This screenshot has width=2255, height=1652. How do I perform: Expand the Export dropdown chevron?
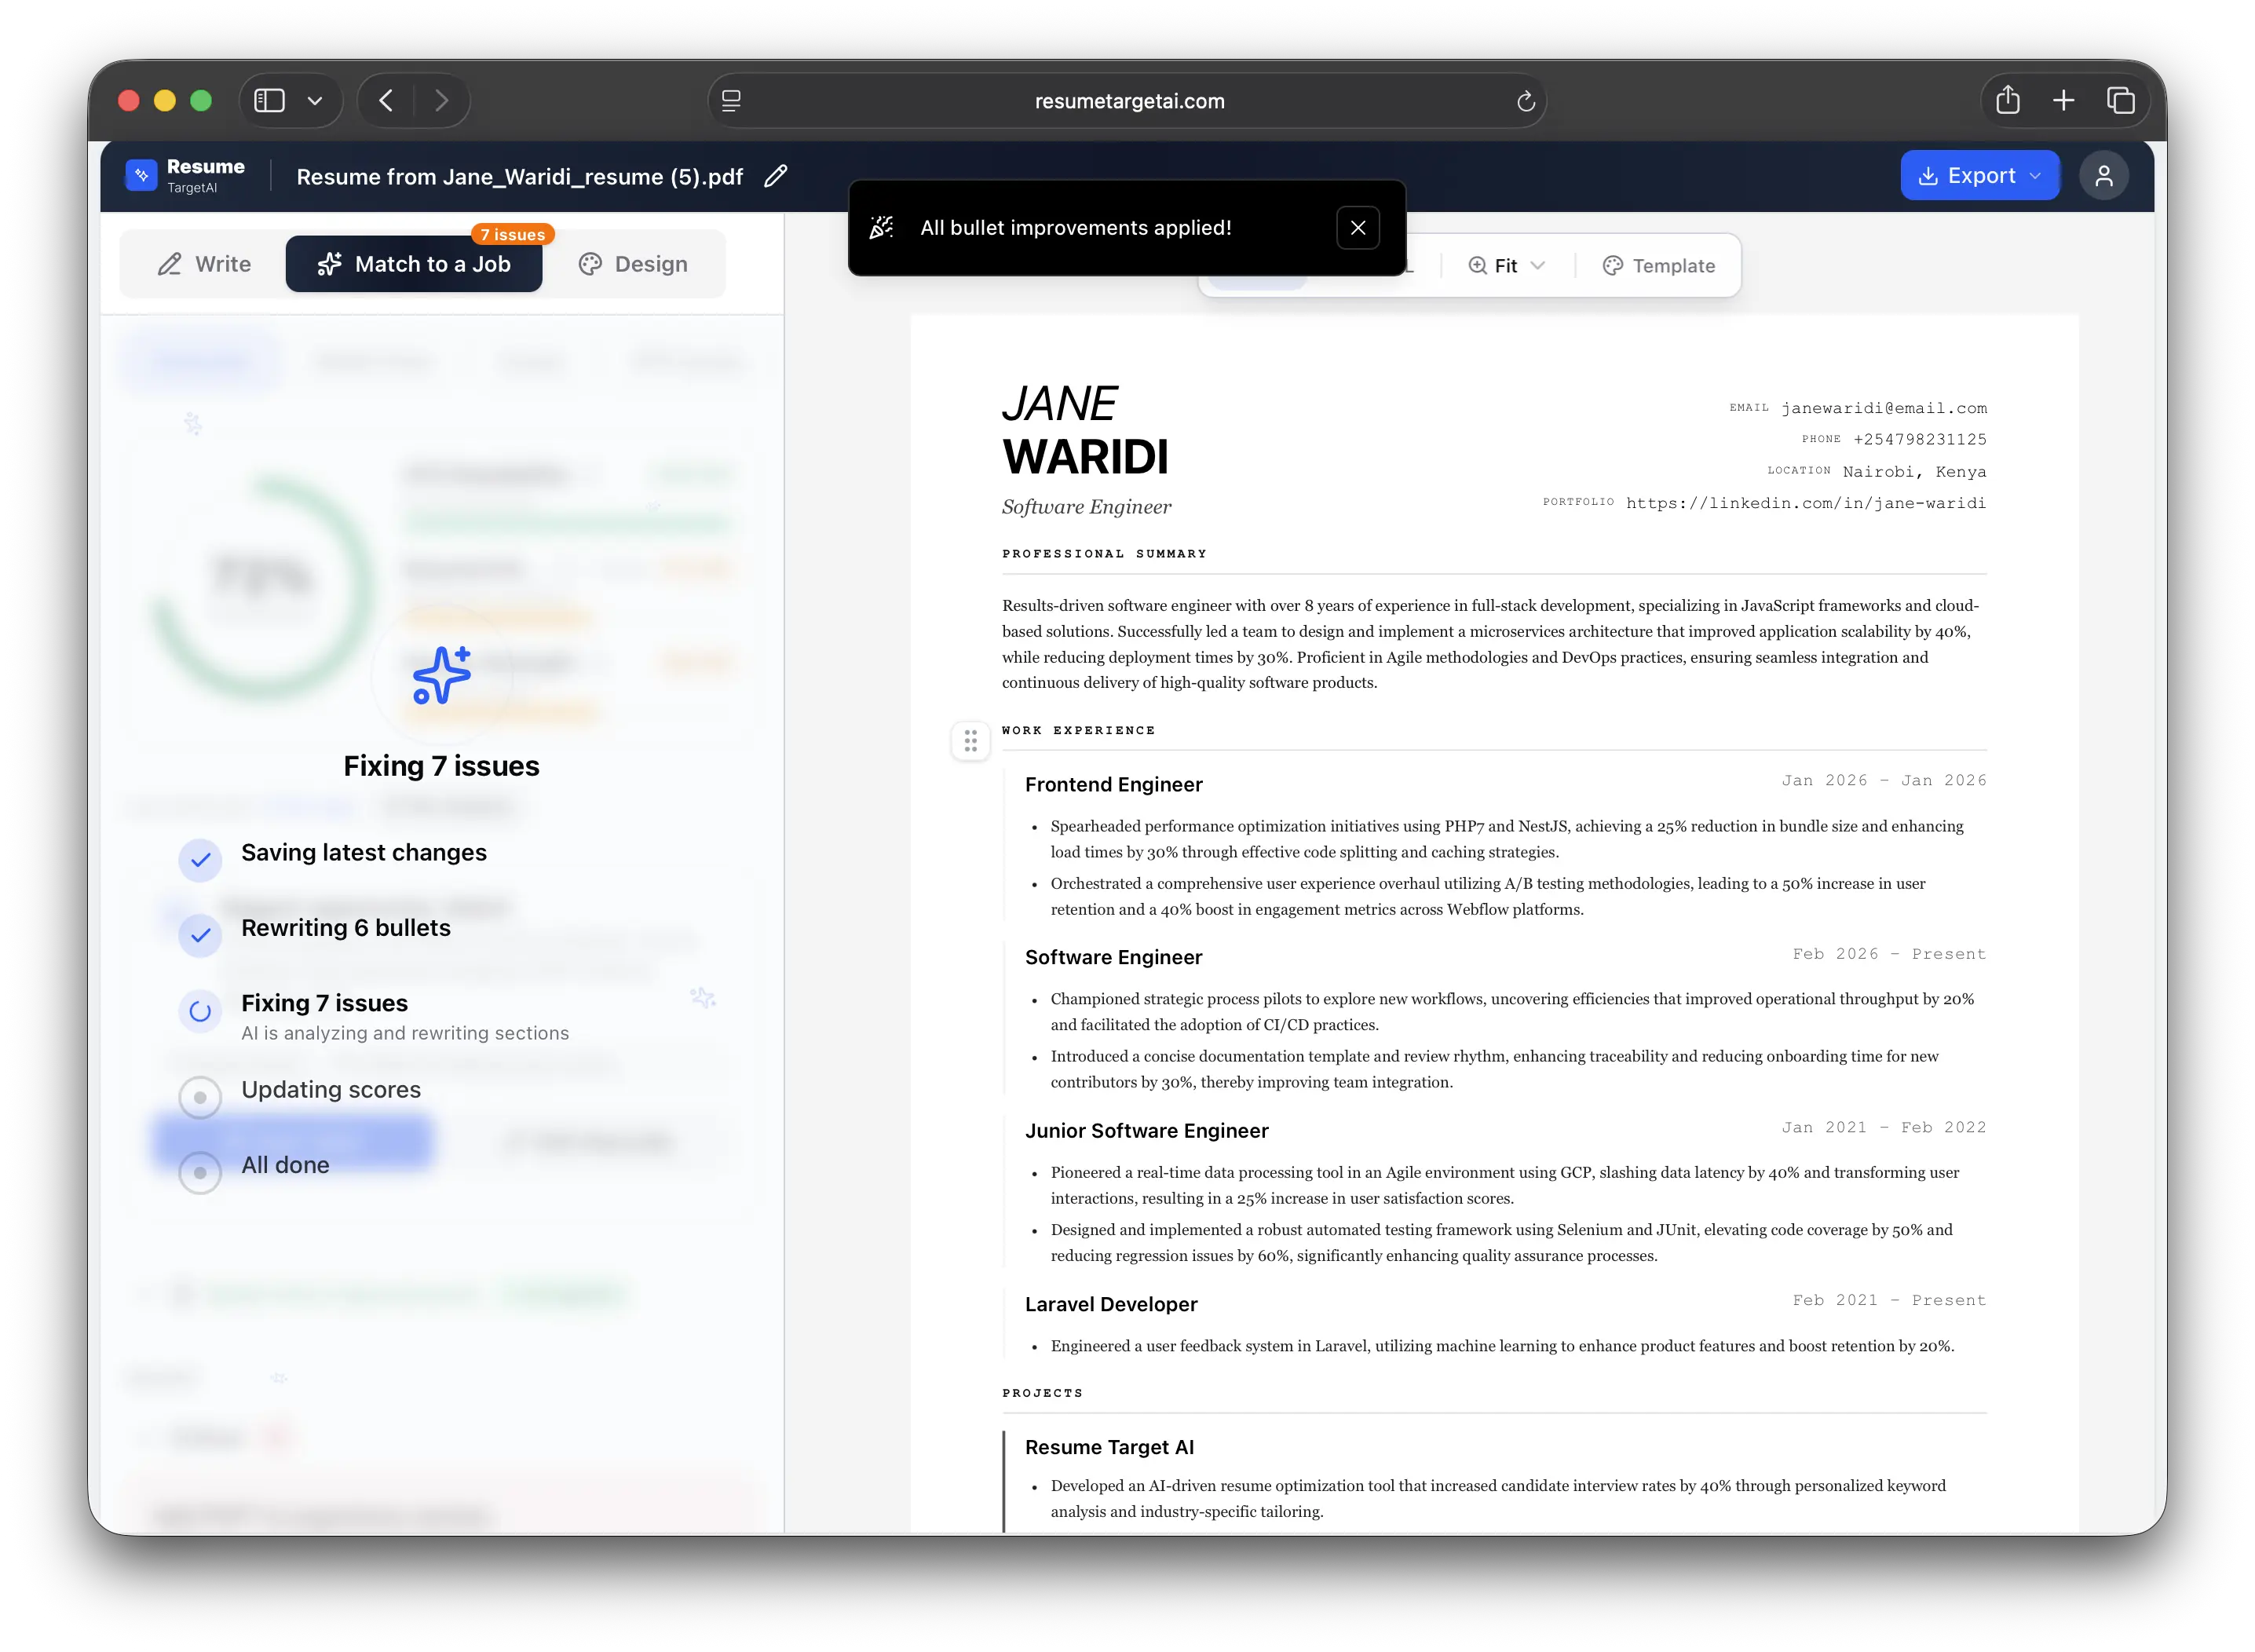(2037, 175)
